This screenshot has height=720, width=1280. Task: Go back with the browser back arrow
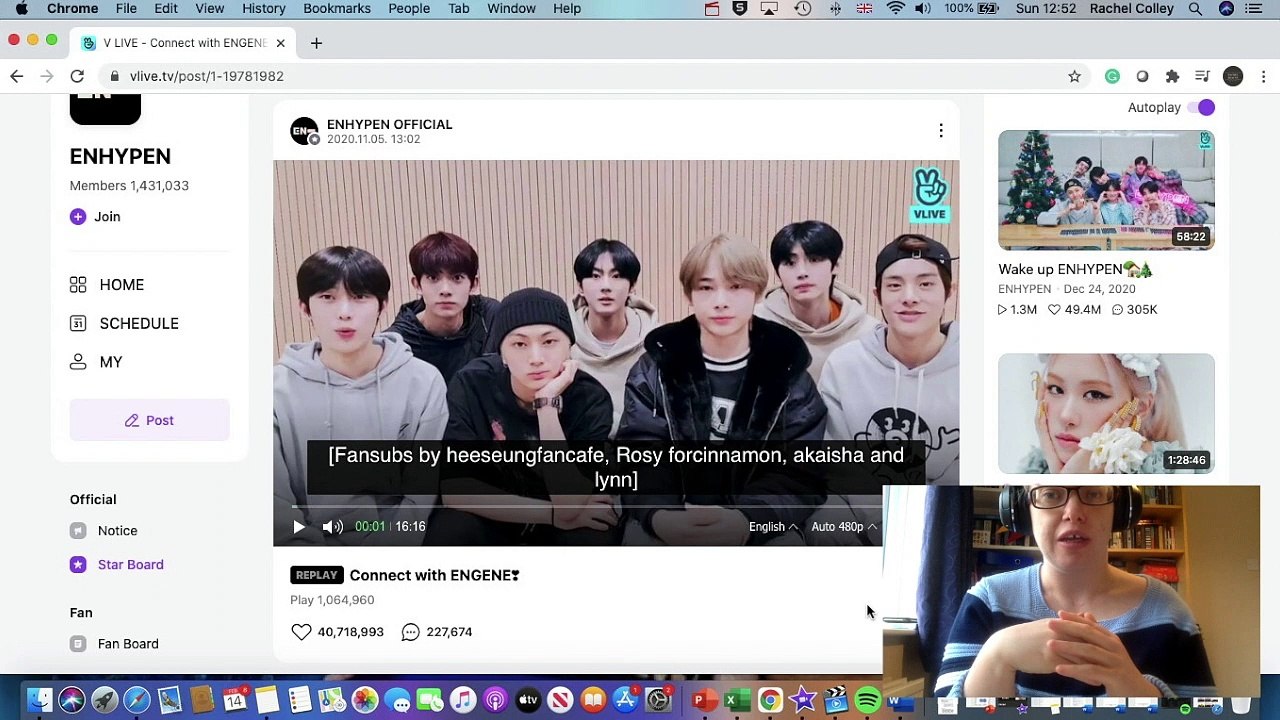(17, 76)
